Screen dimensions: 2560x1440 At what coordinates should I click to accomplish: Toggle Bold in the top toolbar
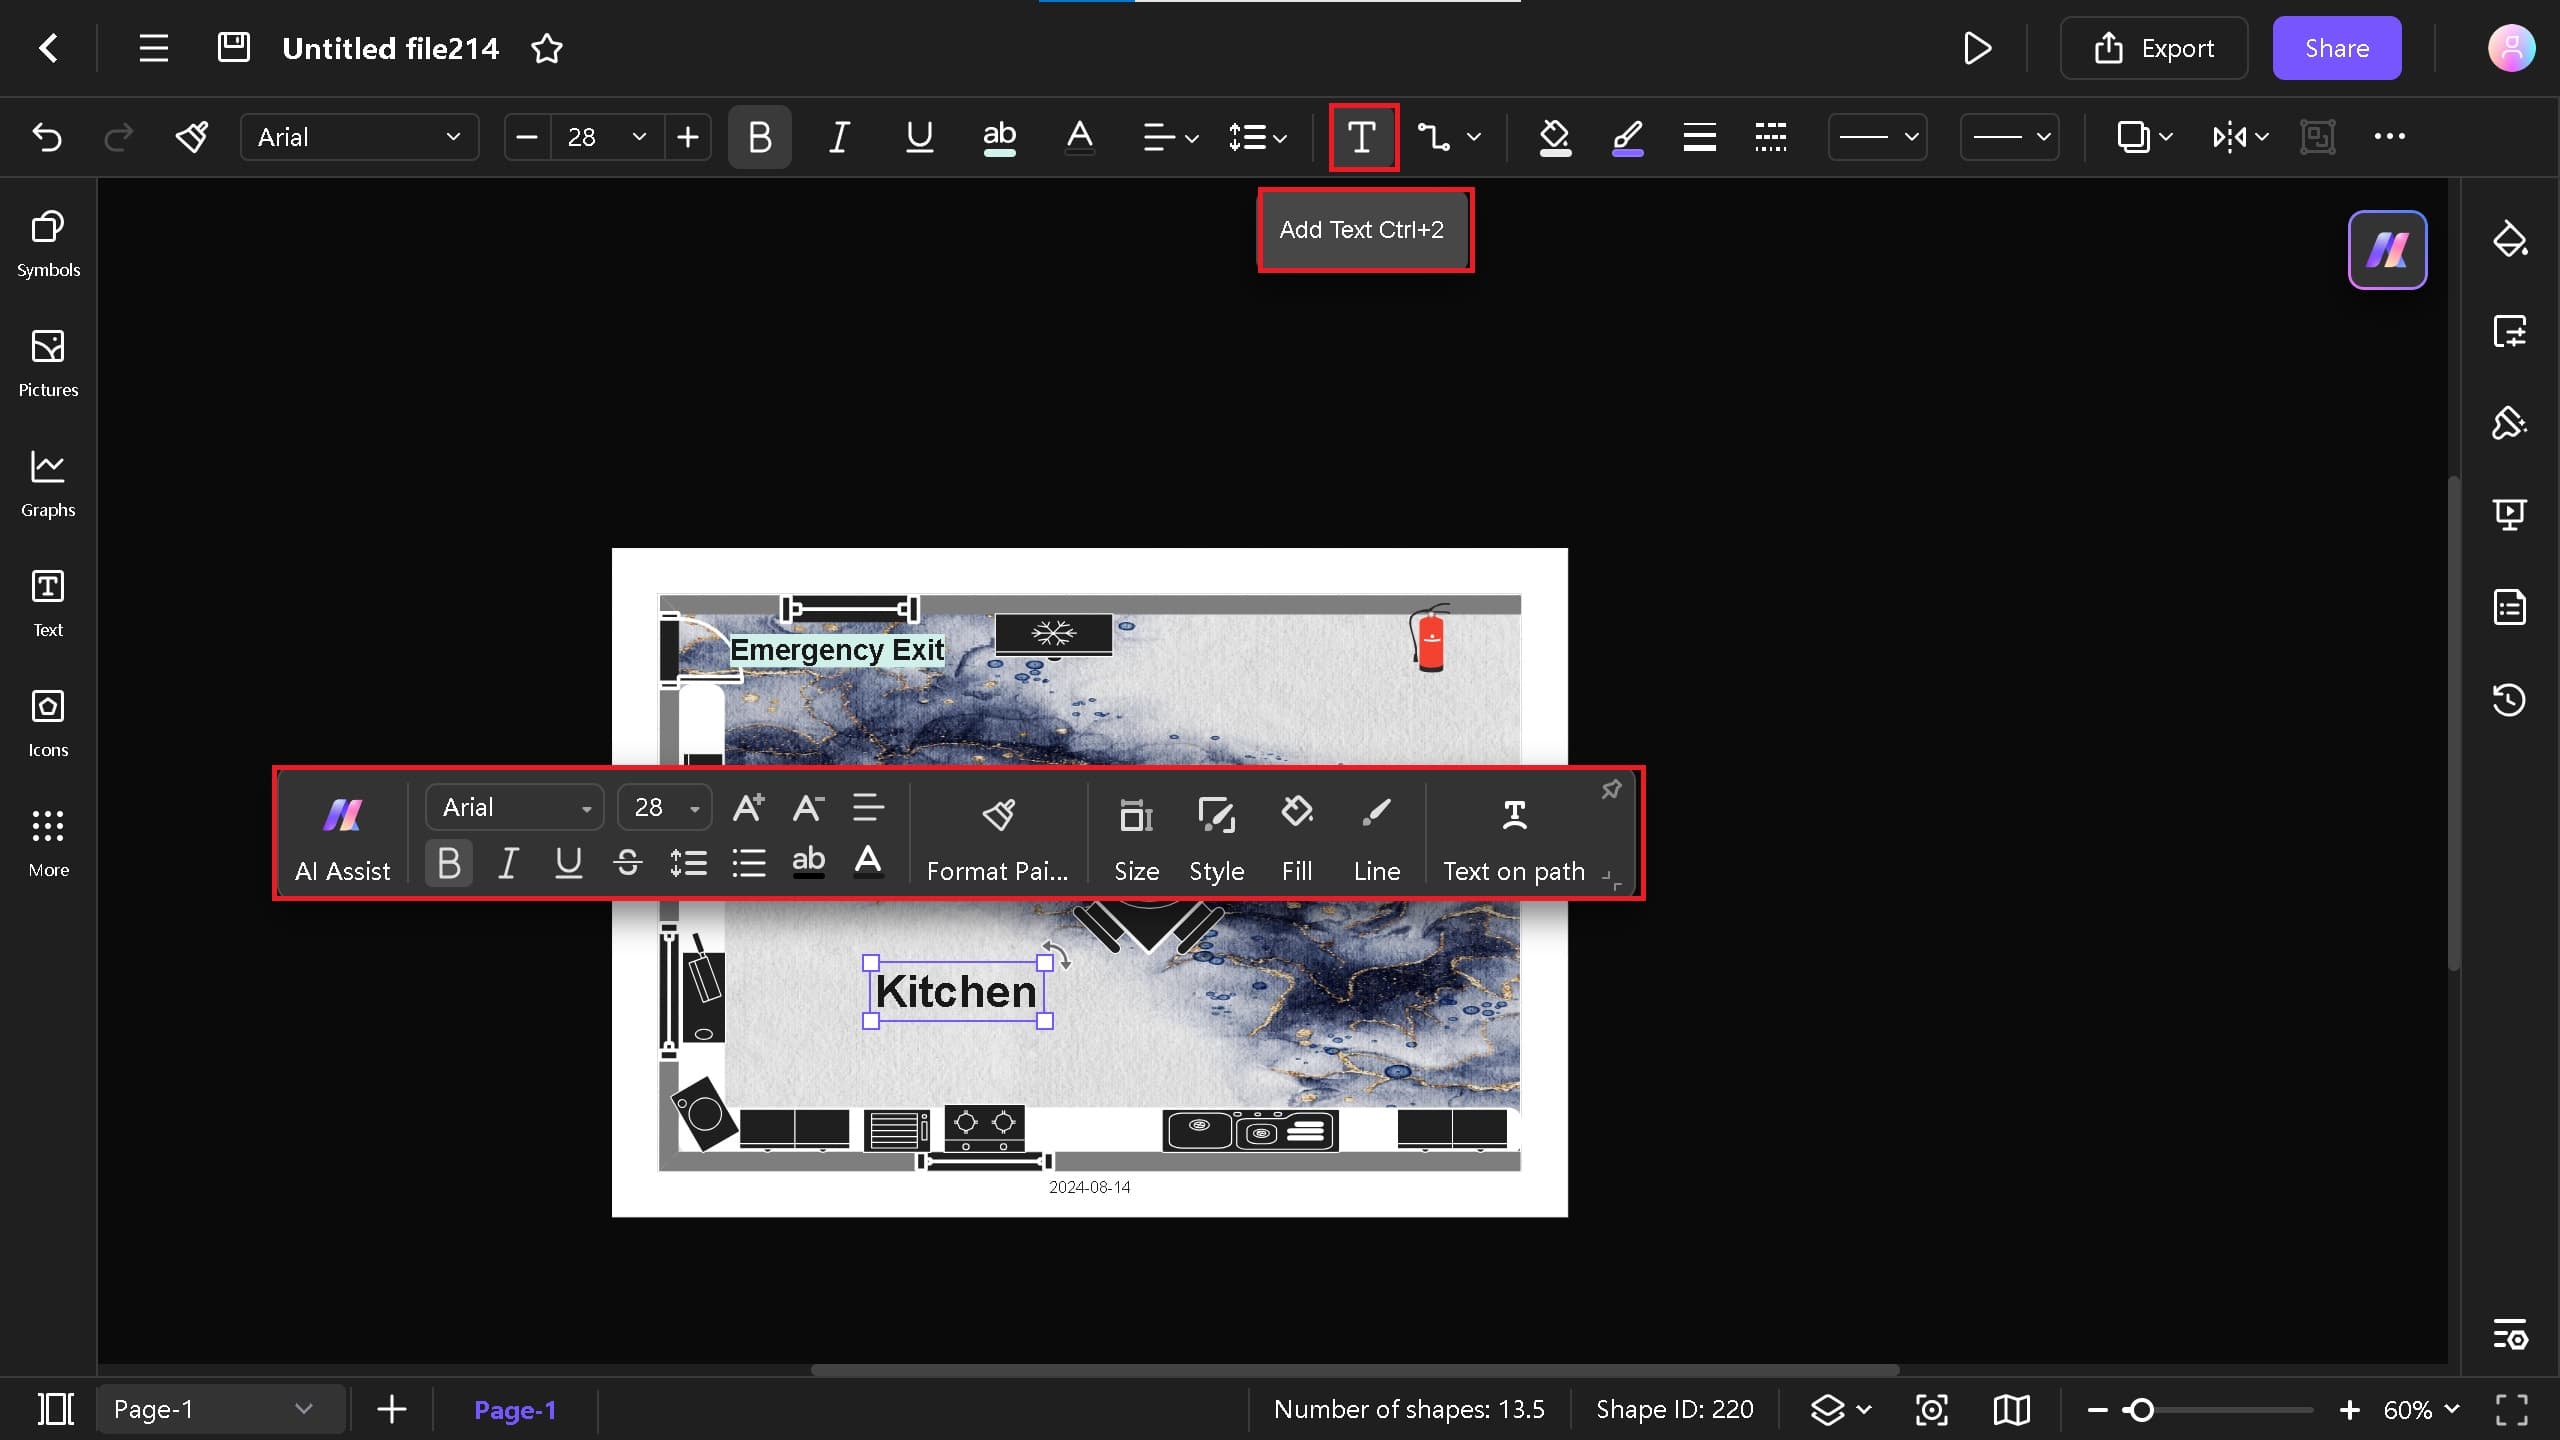click(759, 137)
